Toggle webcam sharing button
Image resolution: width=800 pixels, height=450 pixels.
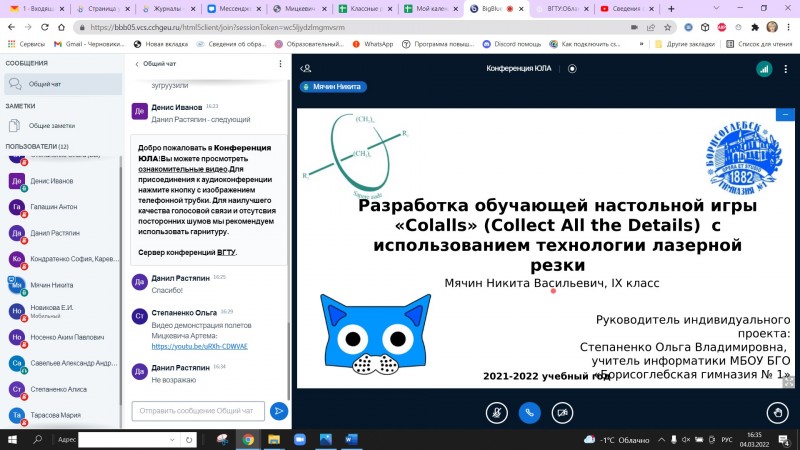(x=563, y=411)
